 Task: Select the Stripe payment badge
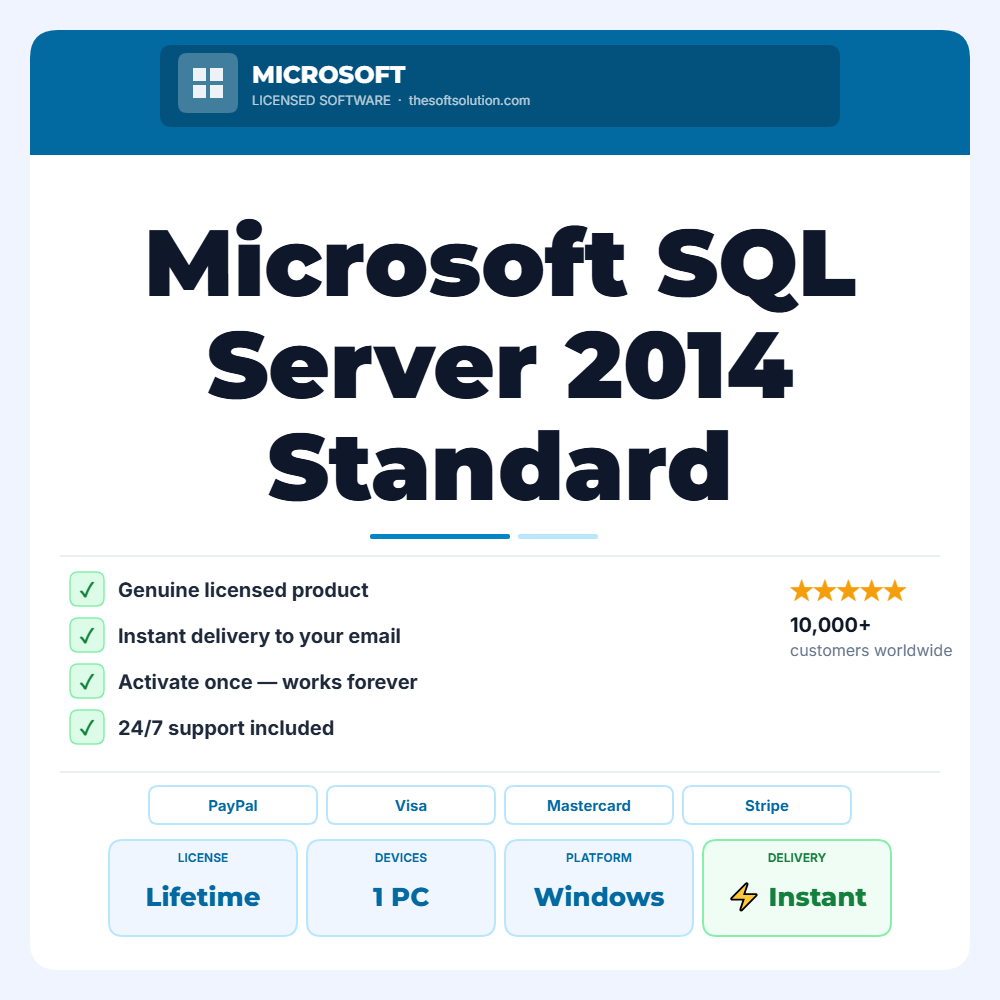tap(767, 805)
